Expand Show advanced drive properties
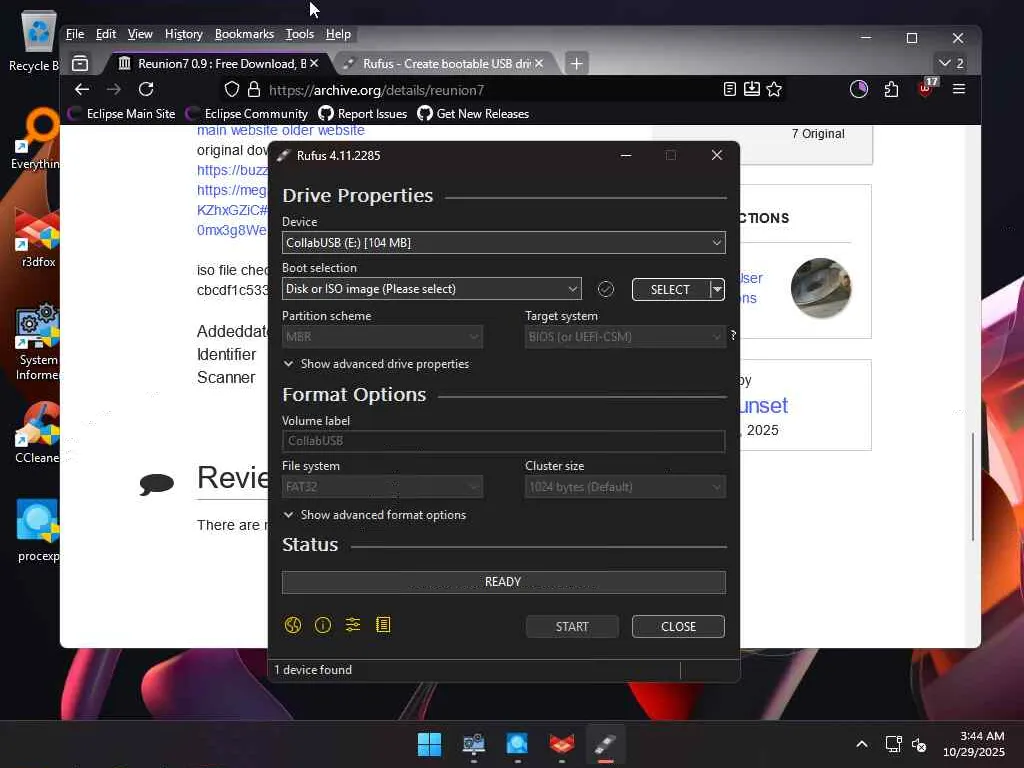The width and height of the screenshot is (1024, 768). pos(377,364)
